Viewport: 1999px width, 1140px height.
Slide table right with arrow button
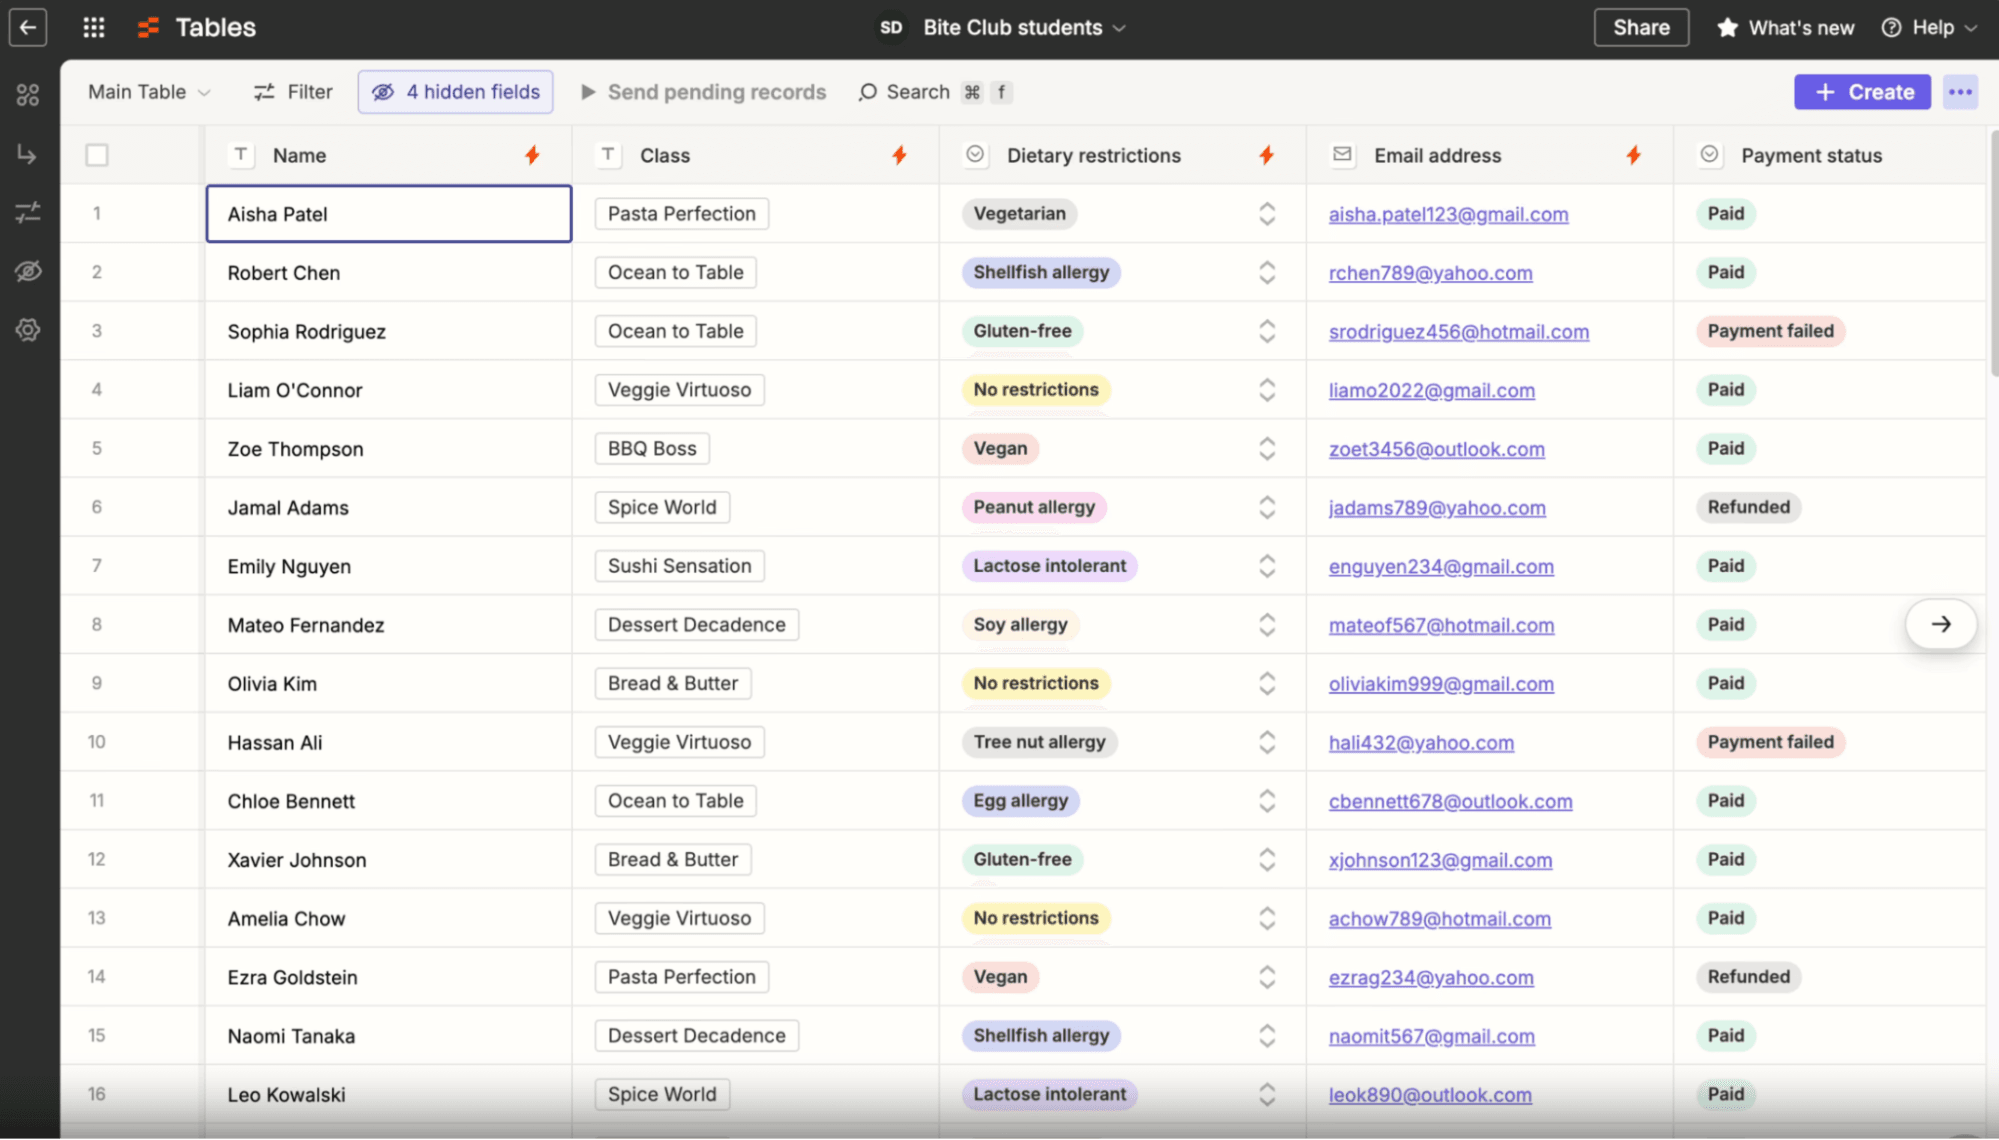point(1941,624)
